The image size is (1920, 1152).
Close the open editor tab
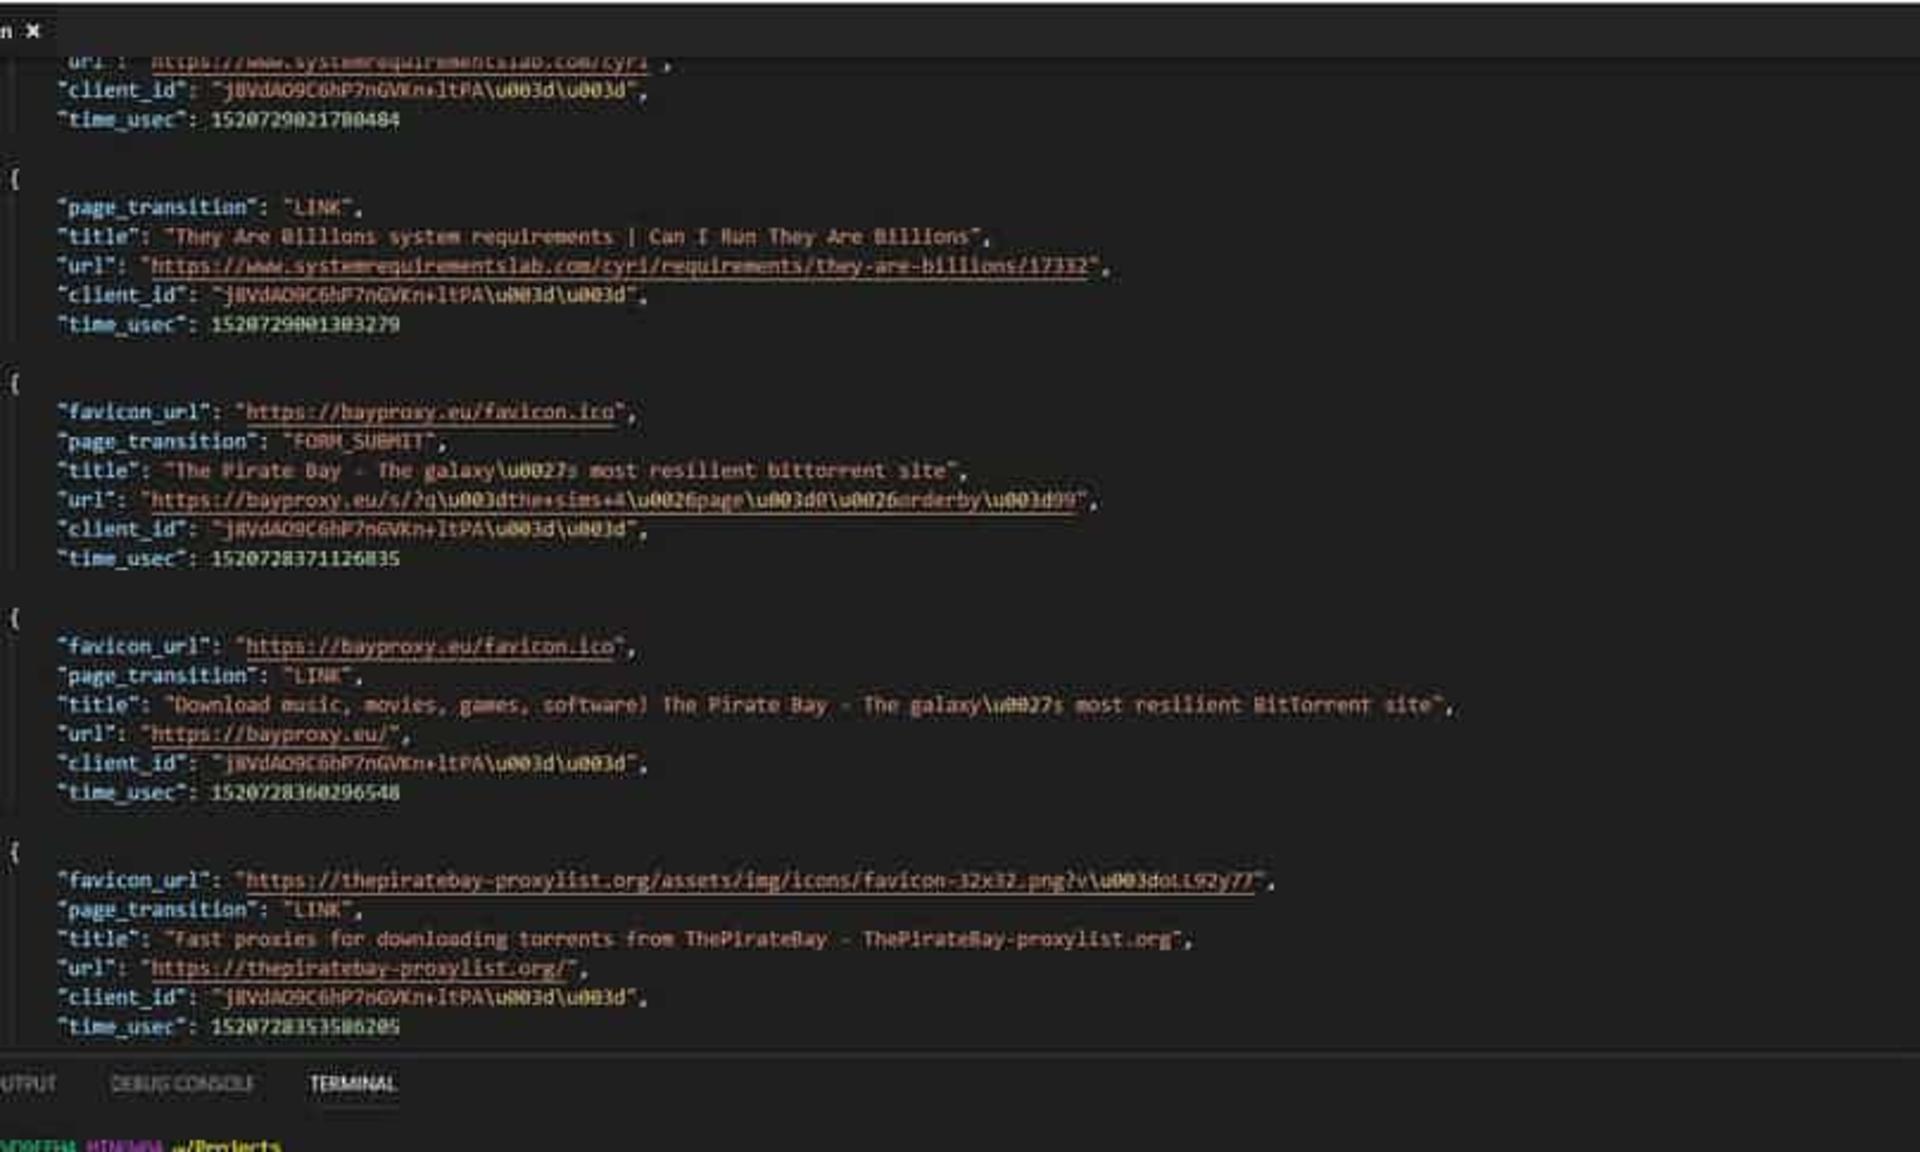33,31
